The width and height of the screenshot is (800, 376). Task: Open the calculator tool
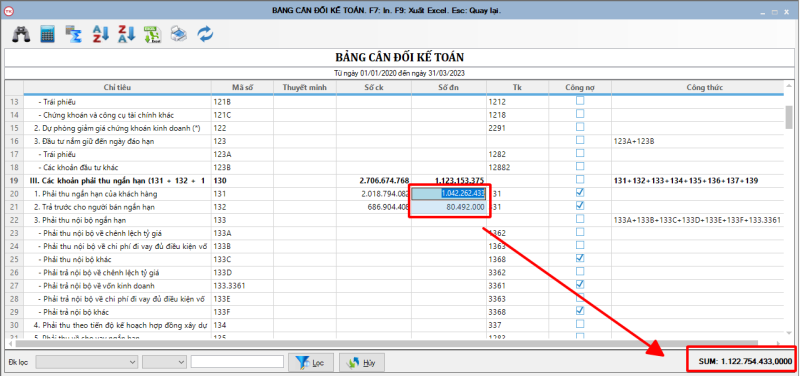pyautogui.click(x=47, y=34)
